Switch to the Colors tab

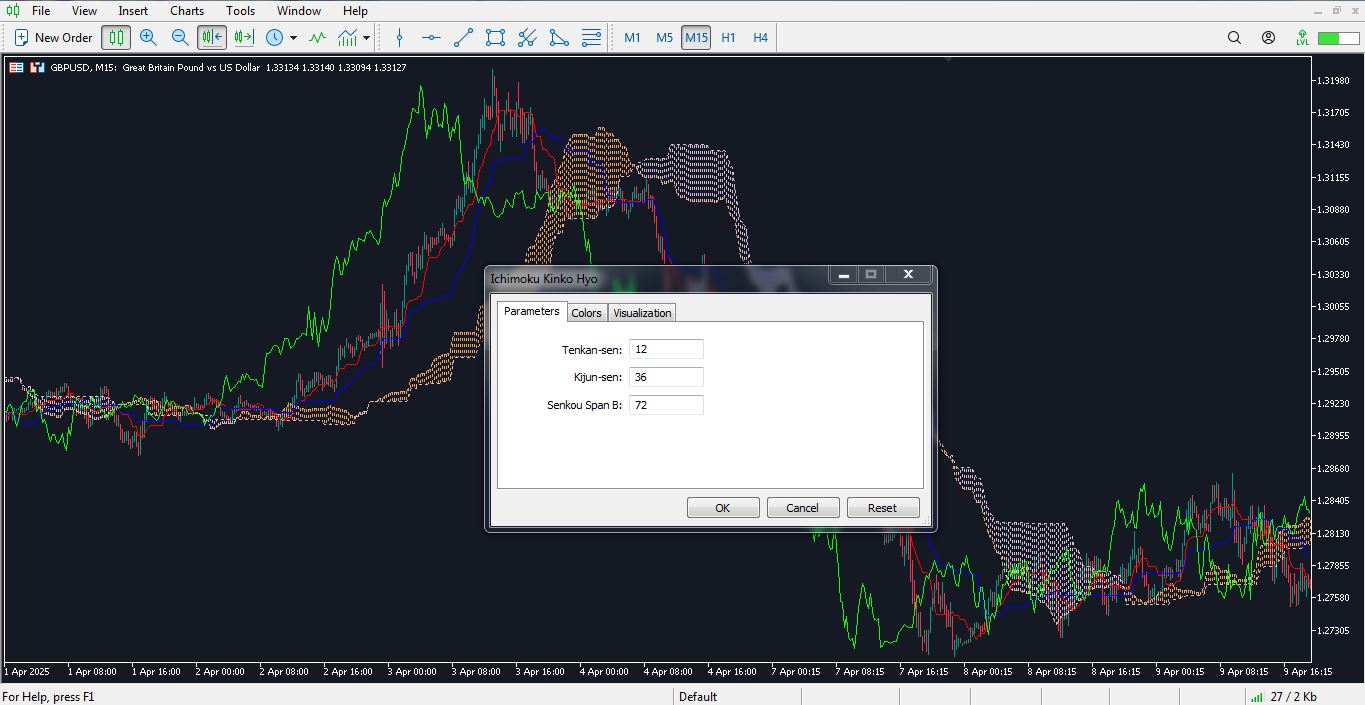[x=586, y=313]
